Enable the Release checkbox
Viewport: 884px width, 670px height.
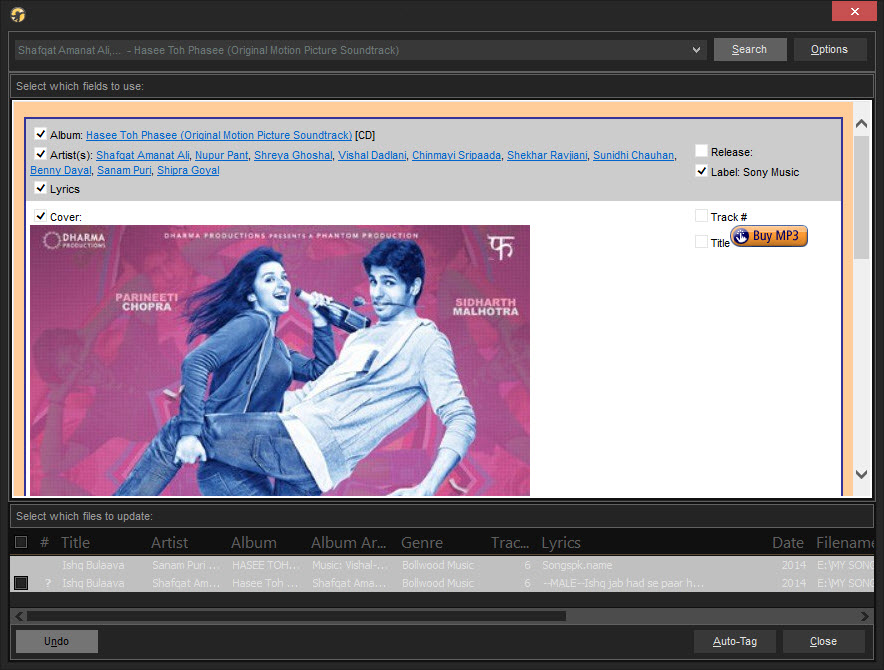[701, 151]
